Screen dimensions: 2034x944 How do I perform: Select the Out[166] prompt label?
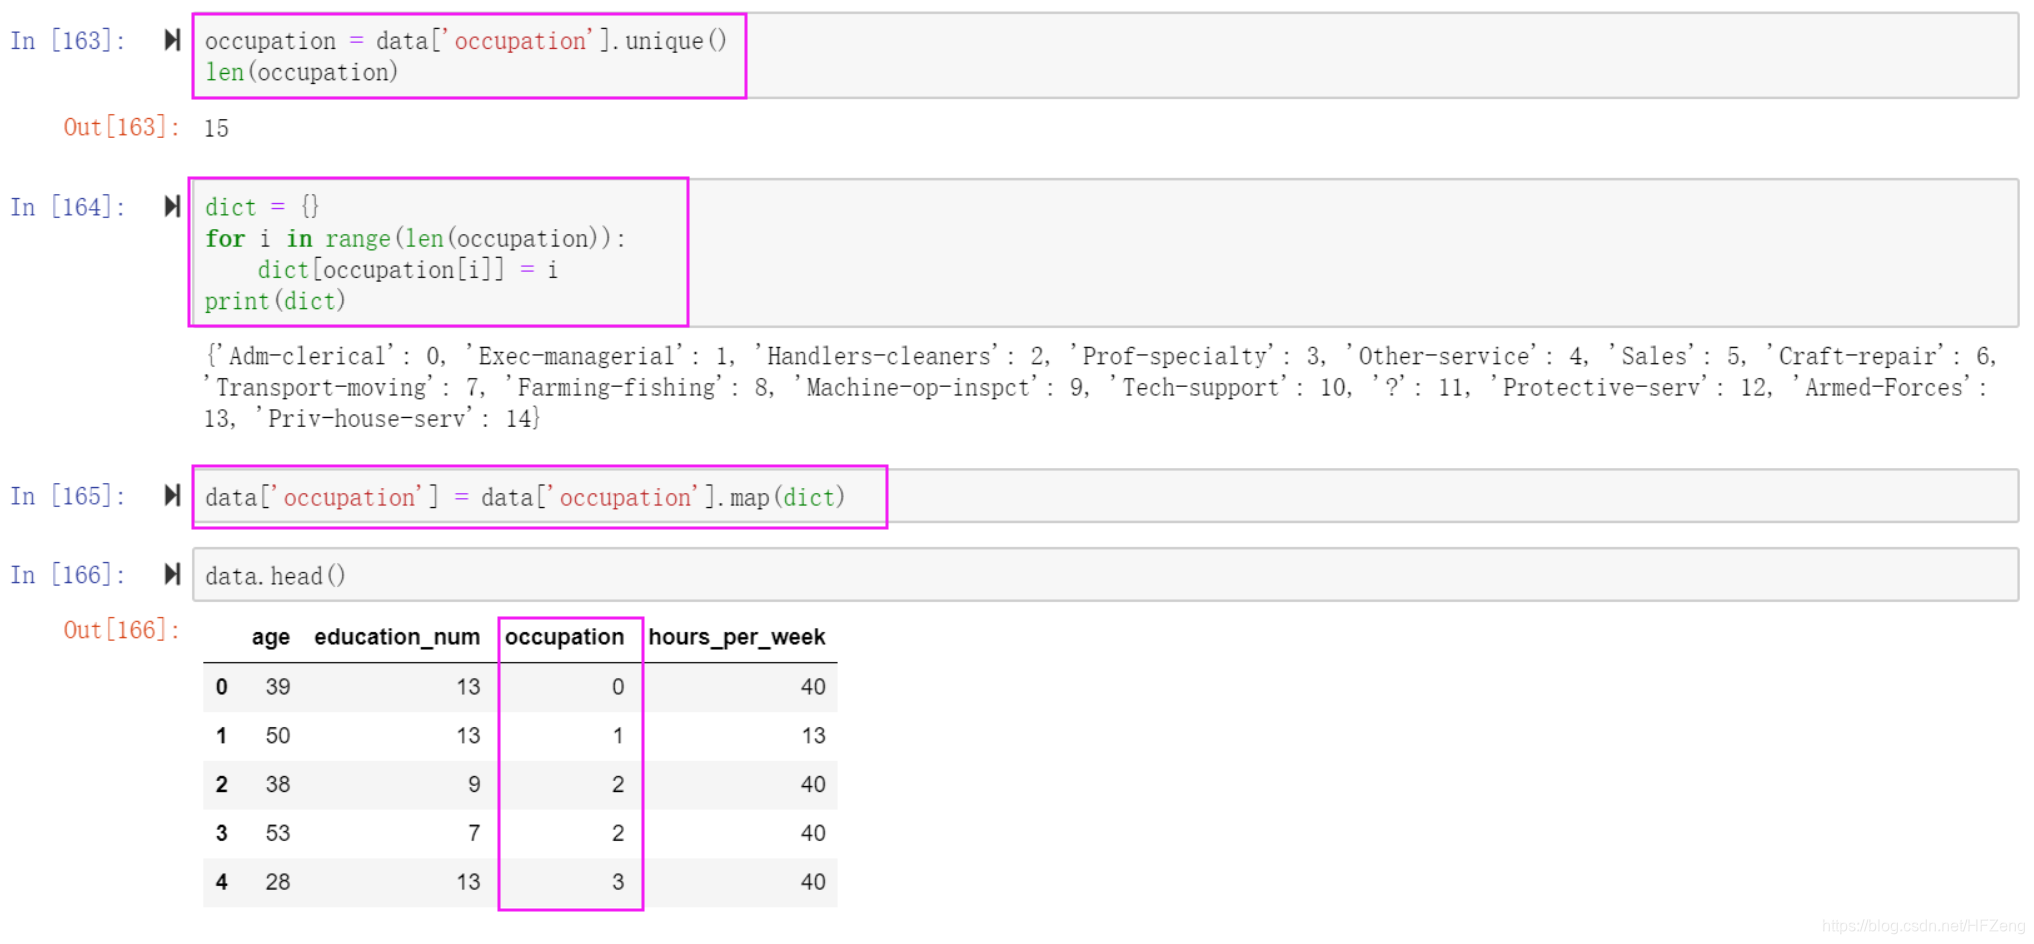point(121,630)
